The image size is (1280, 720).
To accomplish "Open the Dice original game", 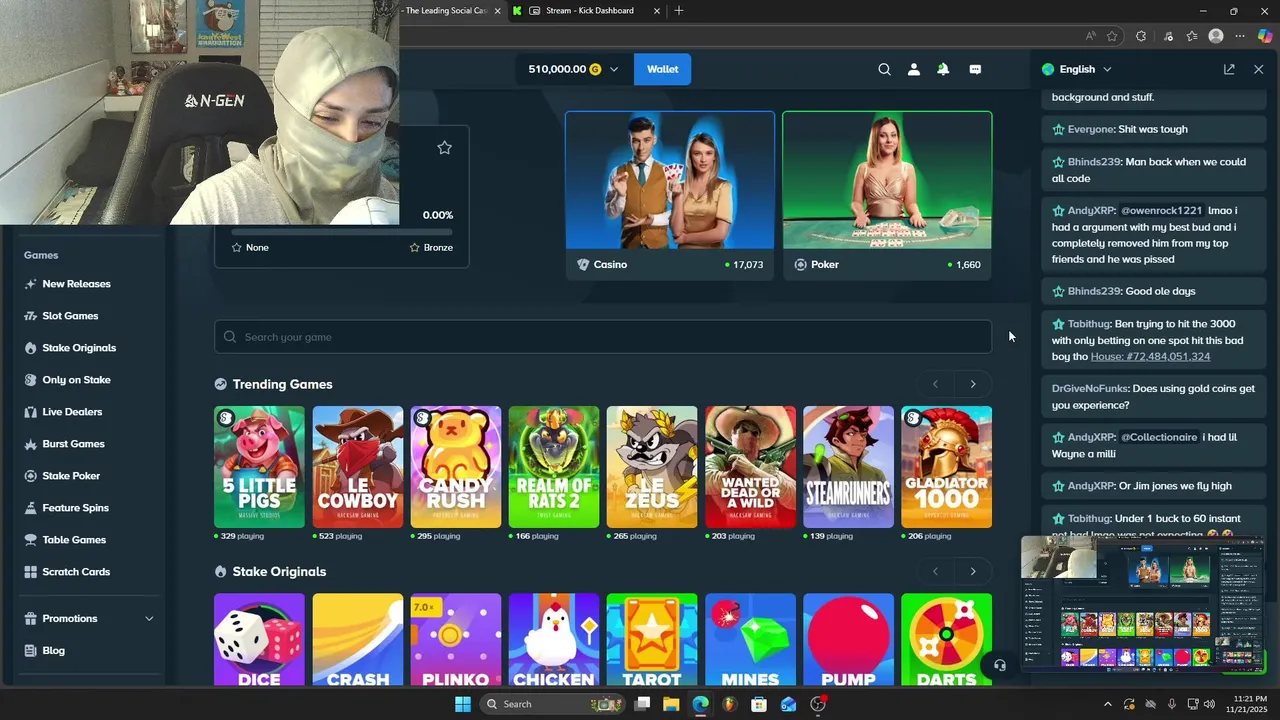I will coord(259,640).
